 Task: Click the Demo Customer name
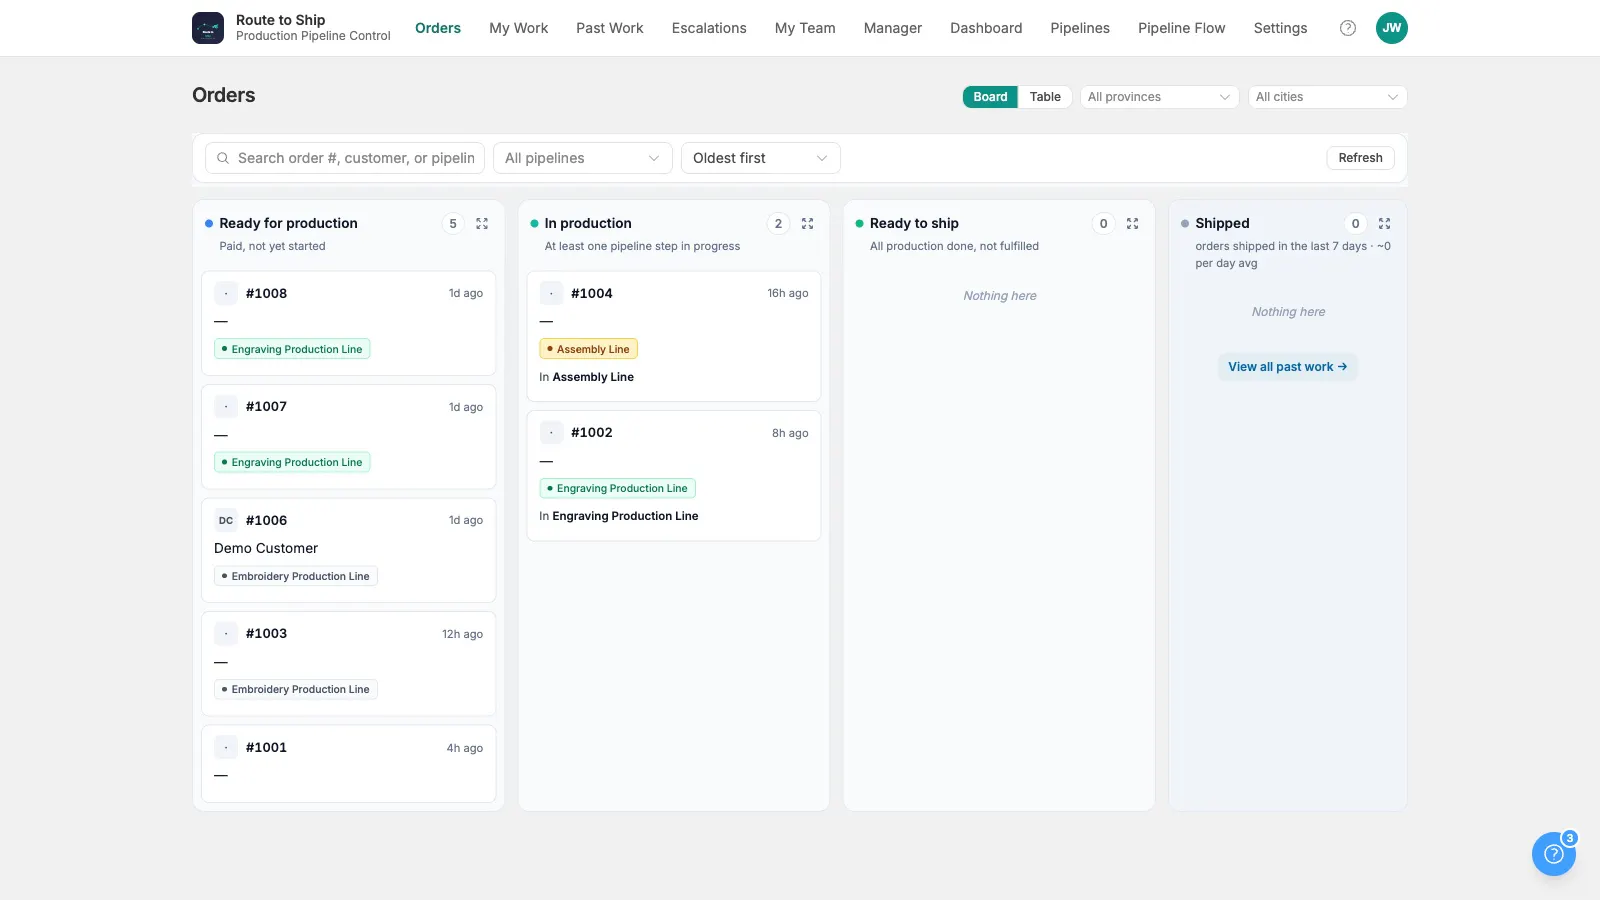coord(266,548)
